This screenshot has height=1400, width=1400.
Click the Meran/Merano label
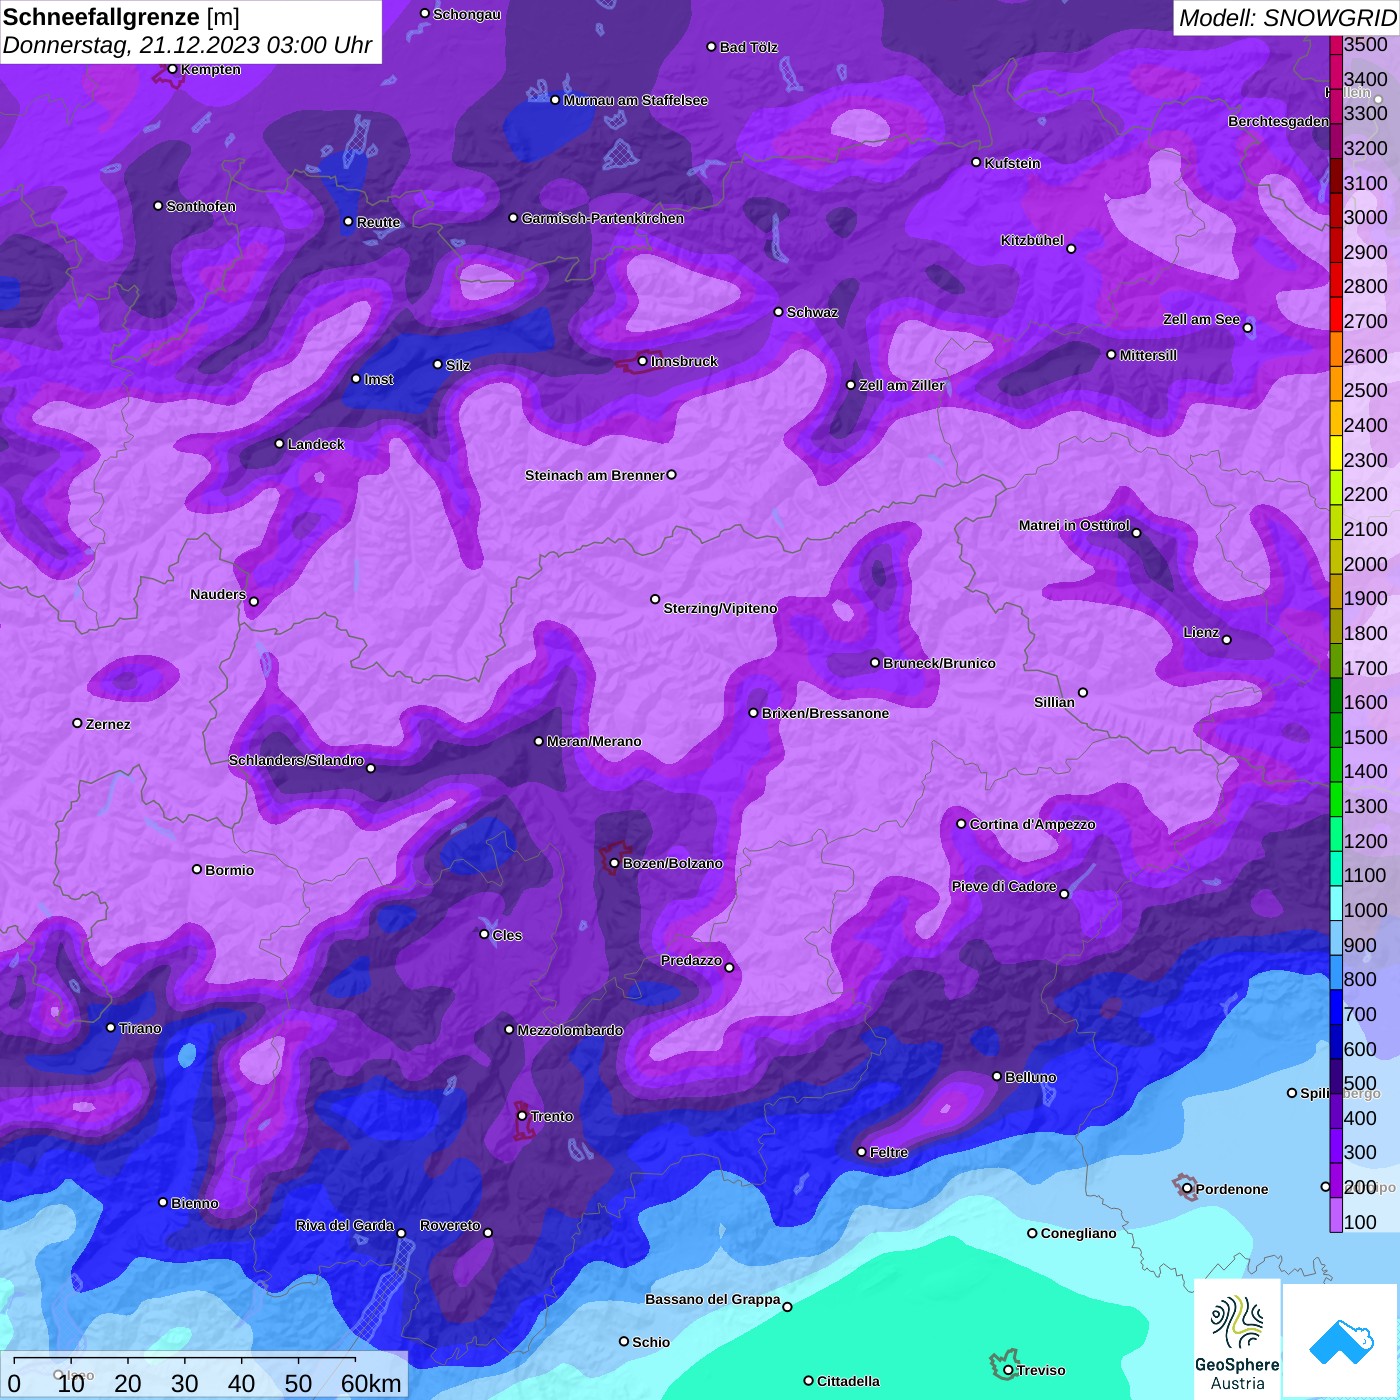point(594,741)
